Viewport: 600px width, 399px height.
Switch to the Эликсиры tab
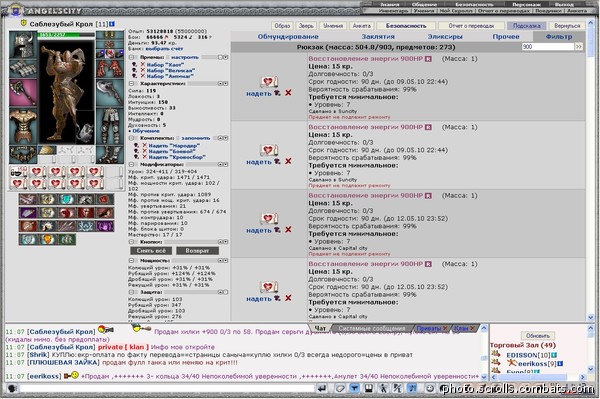pyautogui.click(x=445, y=37)
